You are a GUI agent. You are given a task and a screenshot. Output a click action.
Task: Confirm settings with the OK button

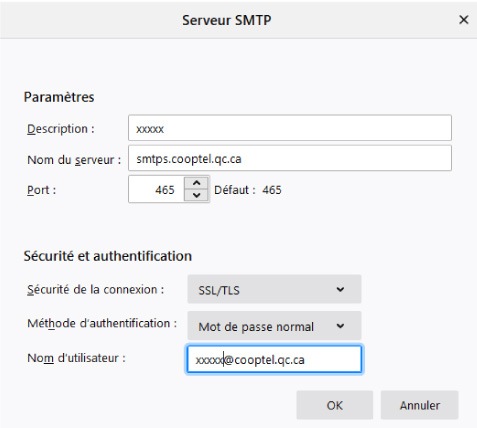[335, 405]
